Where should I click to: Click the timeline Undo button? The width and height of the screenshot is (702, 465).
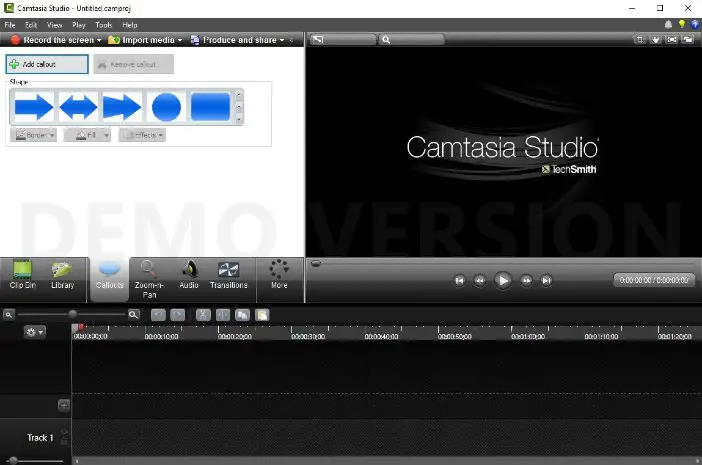(x=158, y=315)
